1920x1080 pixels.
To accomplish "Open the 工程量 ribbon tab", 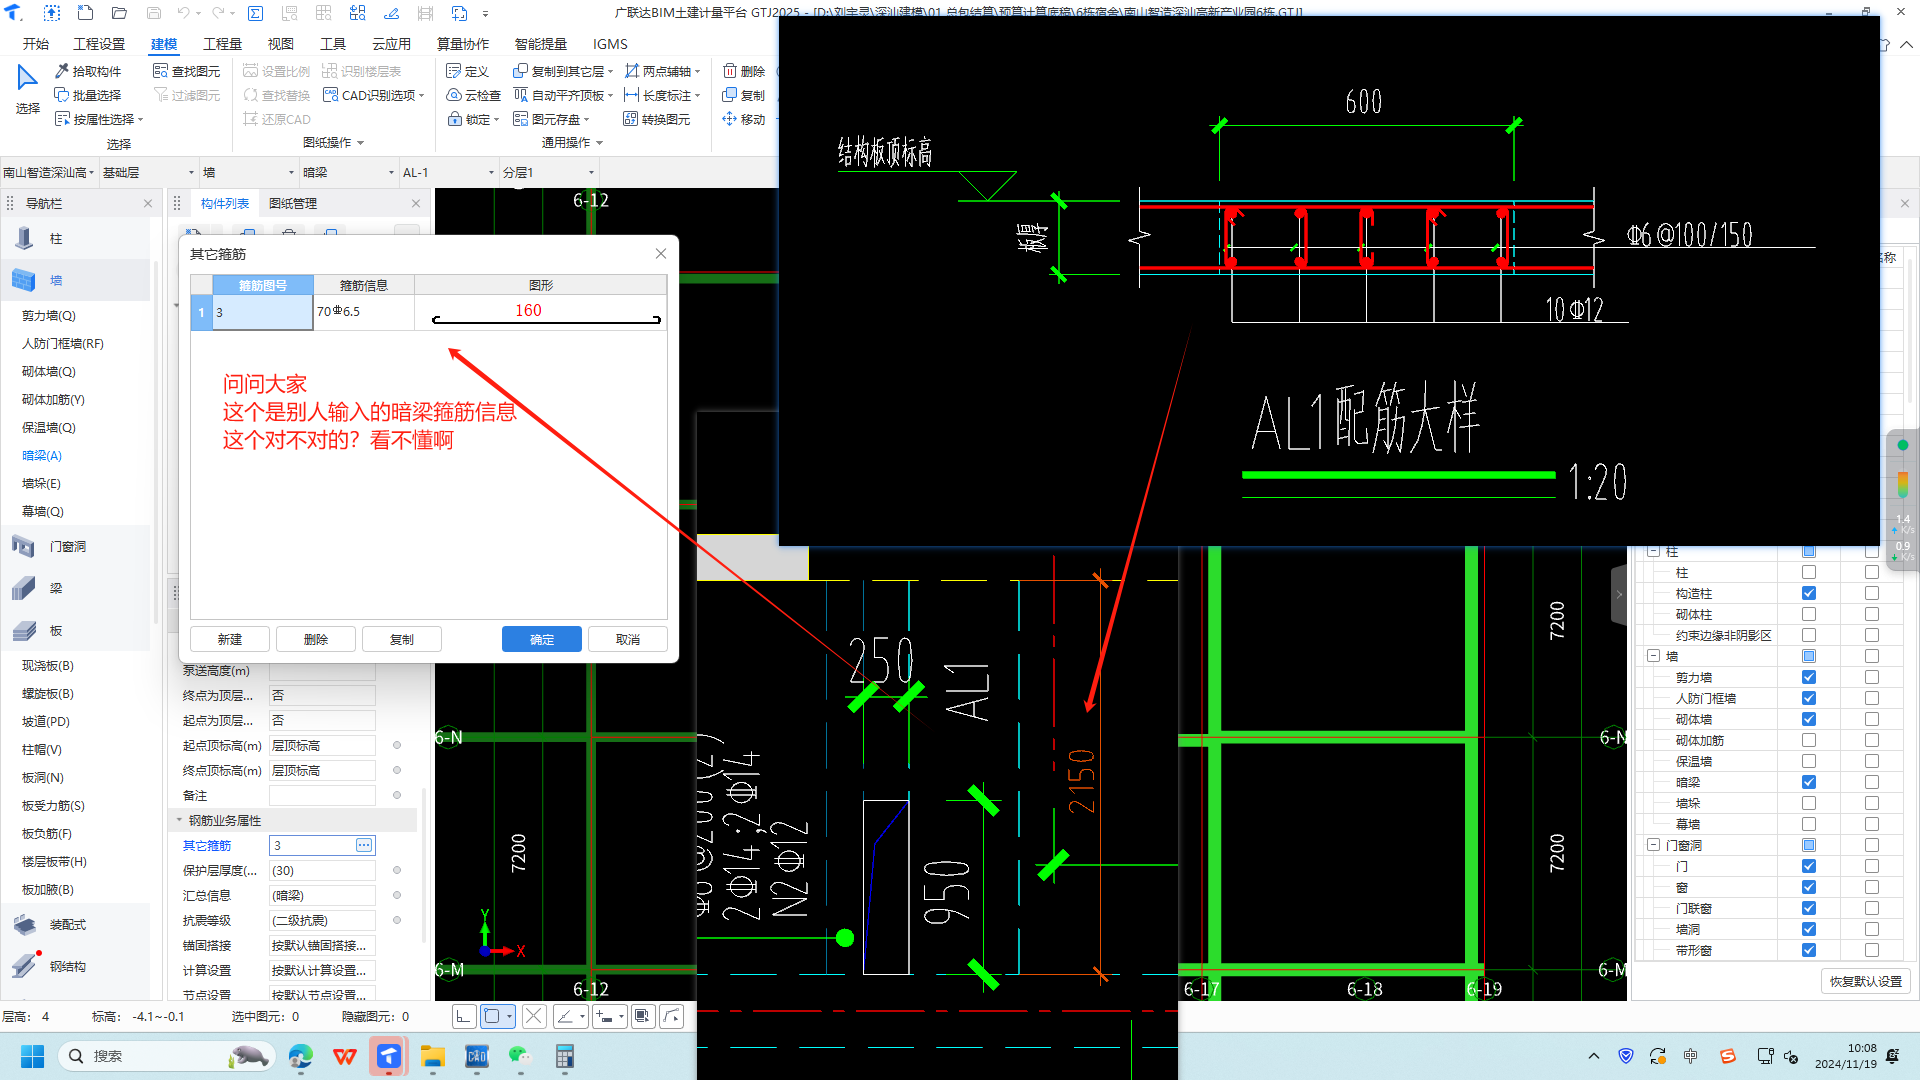I will tap(222, 44).
